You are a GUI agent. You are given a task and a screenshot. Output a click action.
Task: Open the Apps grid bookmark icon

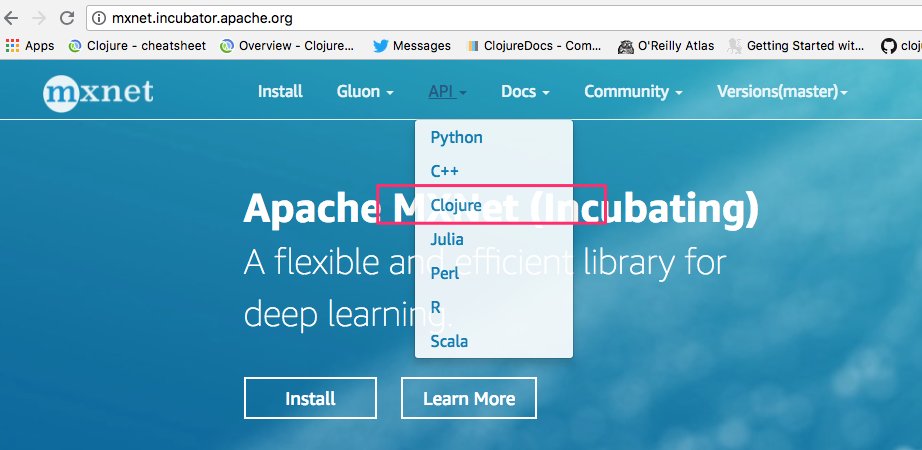tap(12, 45)
